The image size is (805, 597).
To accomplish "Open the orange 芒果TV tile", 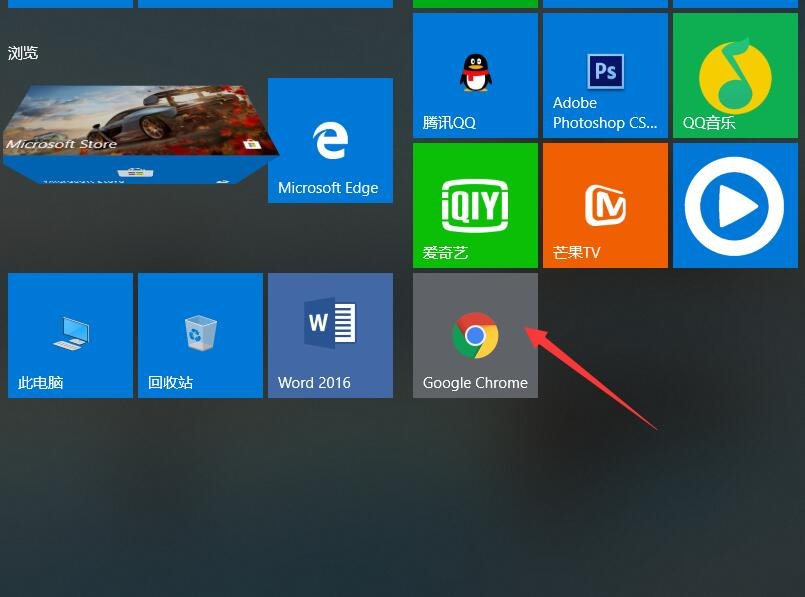I will click(605, 205).
